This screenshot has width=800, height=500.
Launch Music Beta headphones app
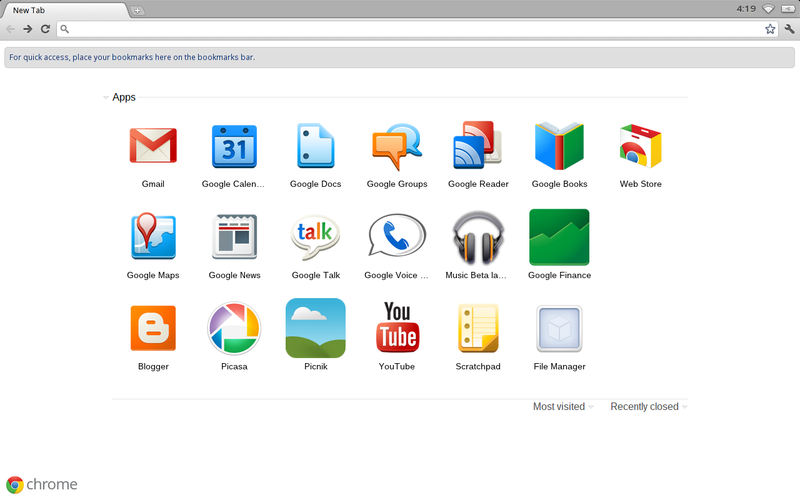coord(478,238)
